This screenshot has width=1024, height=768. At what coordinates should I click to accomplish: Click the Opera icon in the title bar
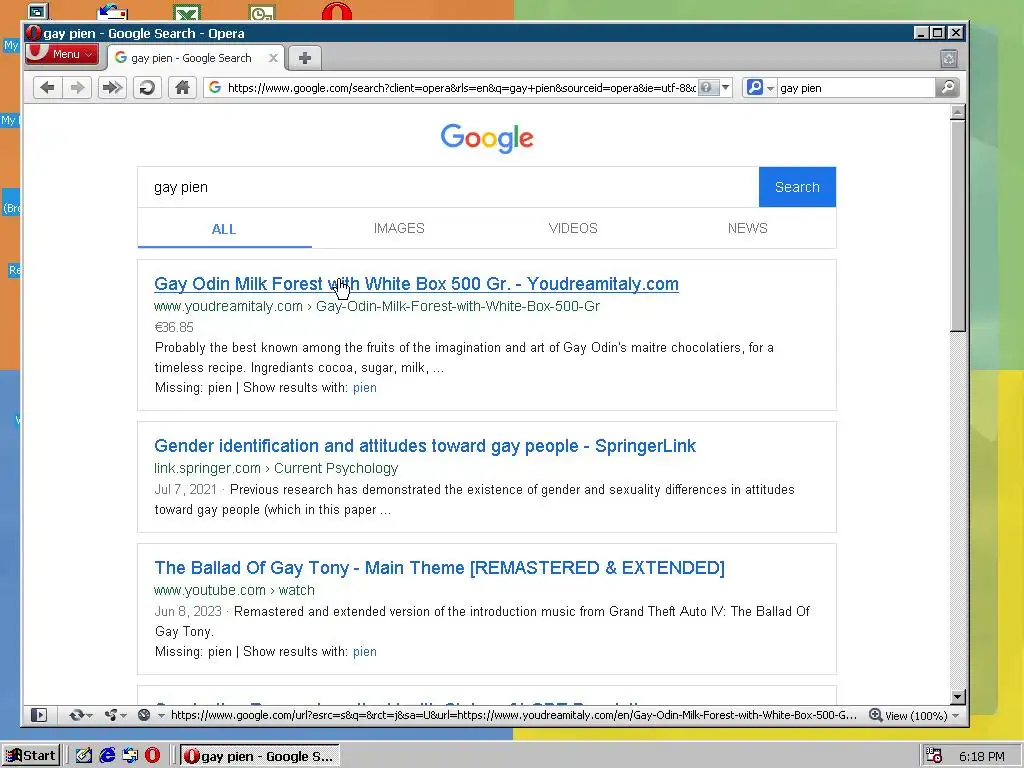click(33, 33)
